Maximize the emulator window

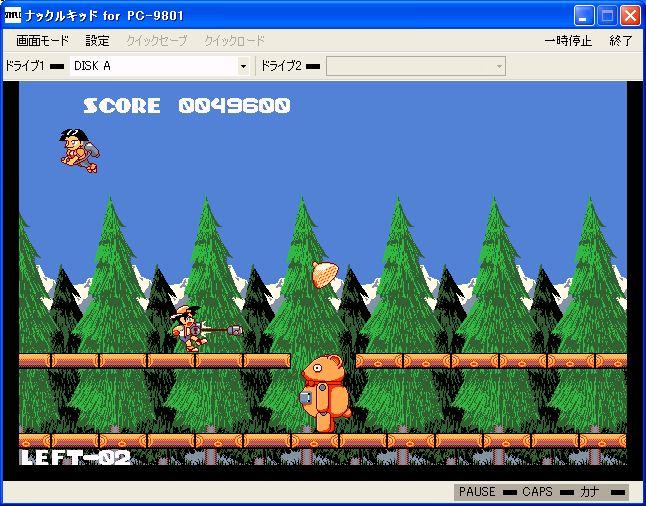pos(607,16)
